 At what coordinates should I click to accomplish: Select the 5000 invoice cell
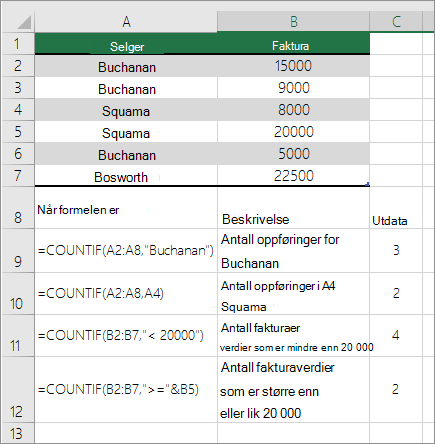[293, 154]
